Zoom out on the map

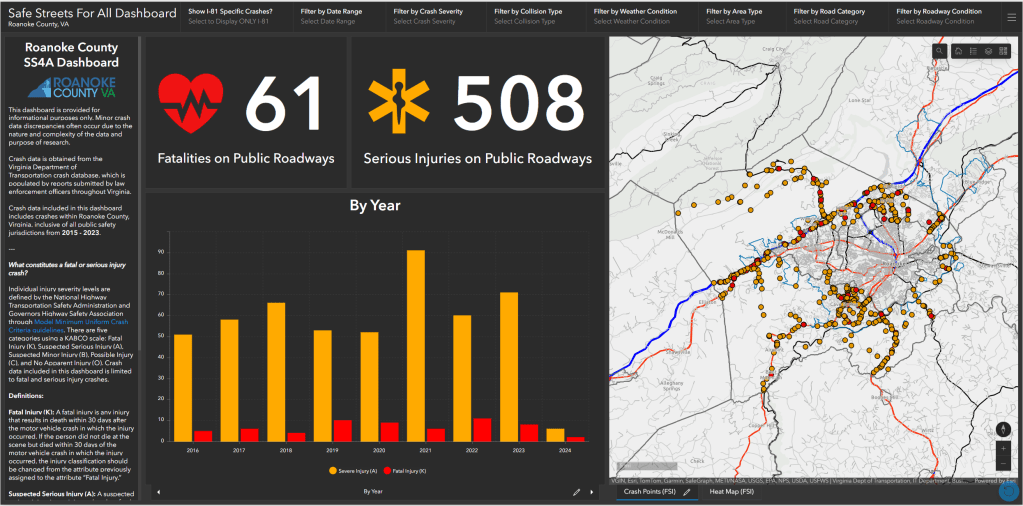1003,465
